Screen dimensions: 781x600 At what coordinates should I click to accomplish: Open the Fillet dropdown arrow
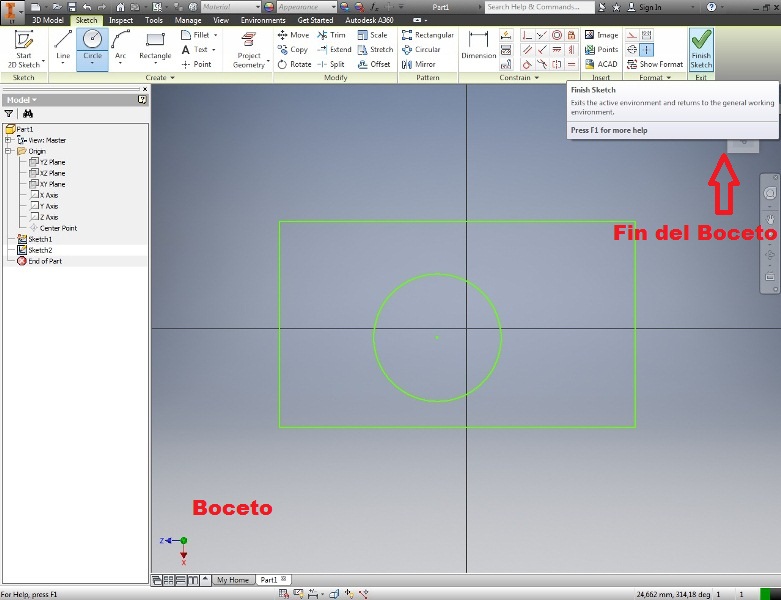[x=216, y=35]
